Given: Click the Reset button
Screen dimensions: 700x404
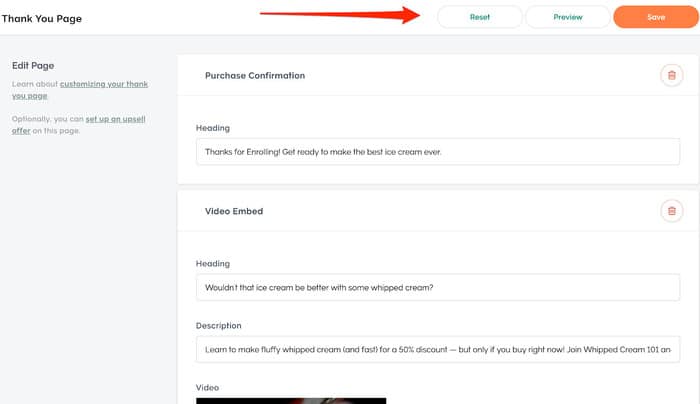Looking at the screenshot, I should [479, 17].
